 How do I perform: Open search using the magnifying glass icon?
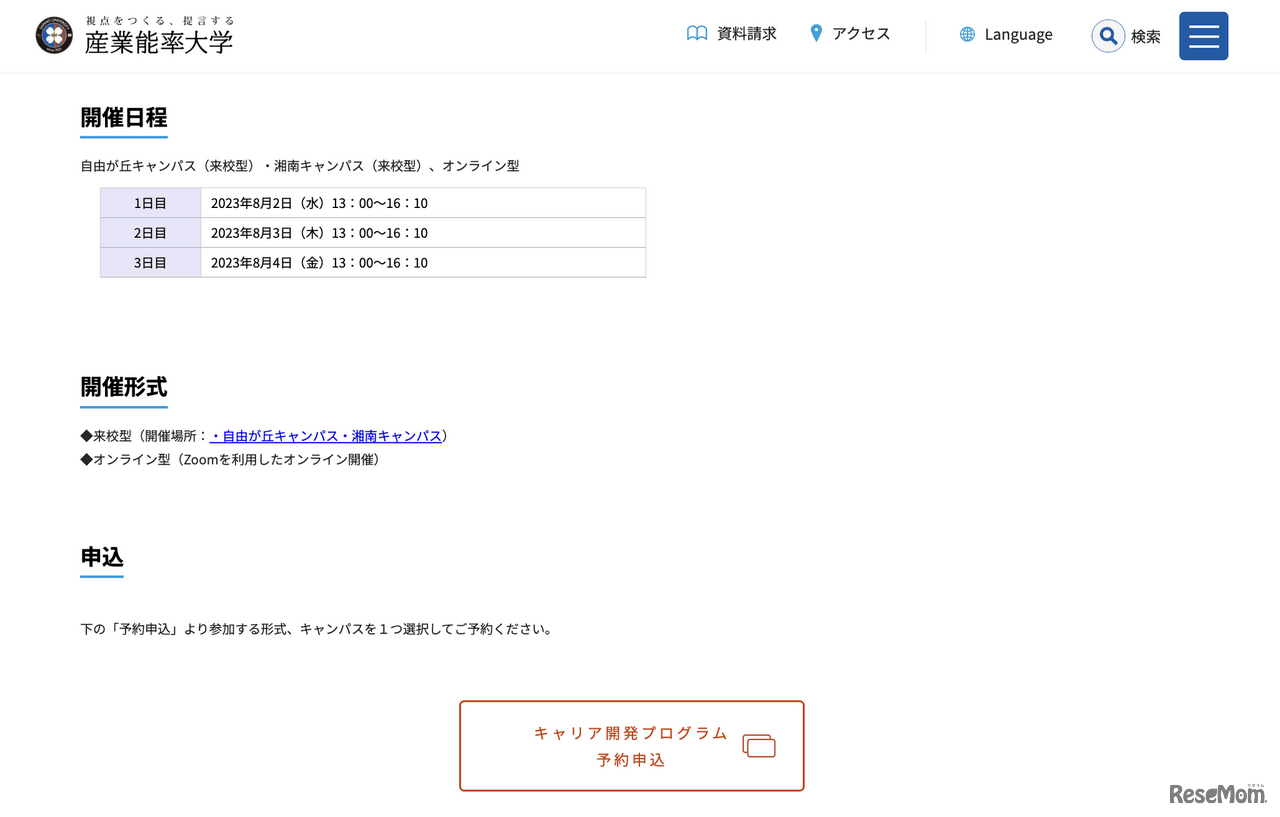pos(1108,36)
